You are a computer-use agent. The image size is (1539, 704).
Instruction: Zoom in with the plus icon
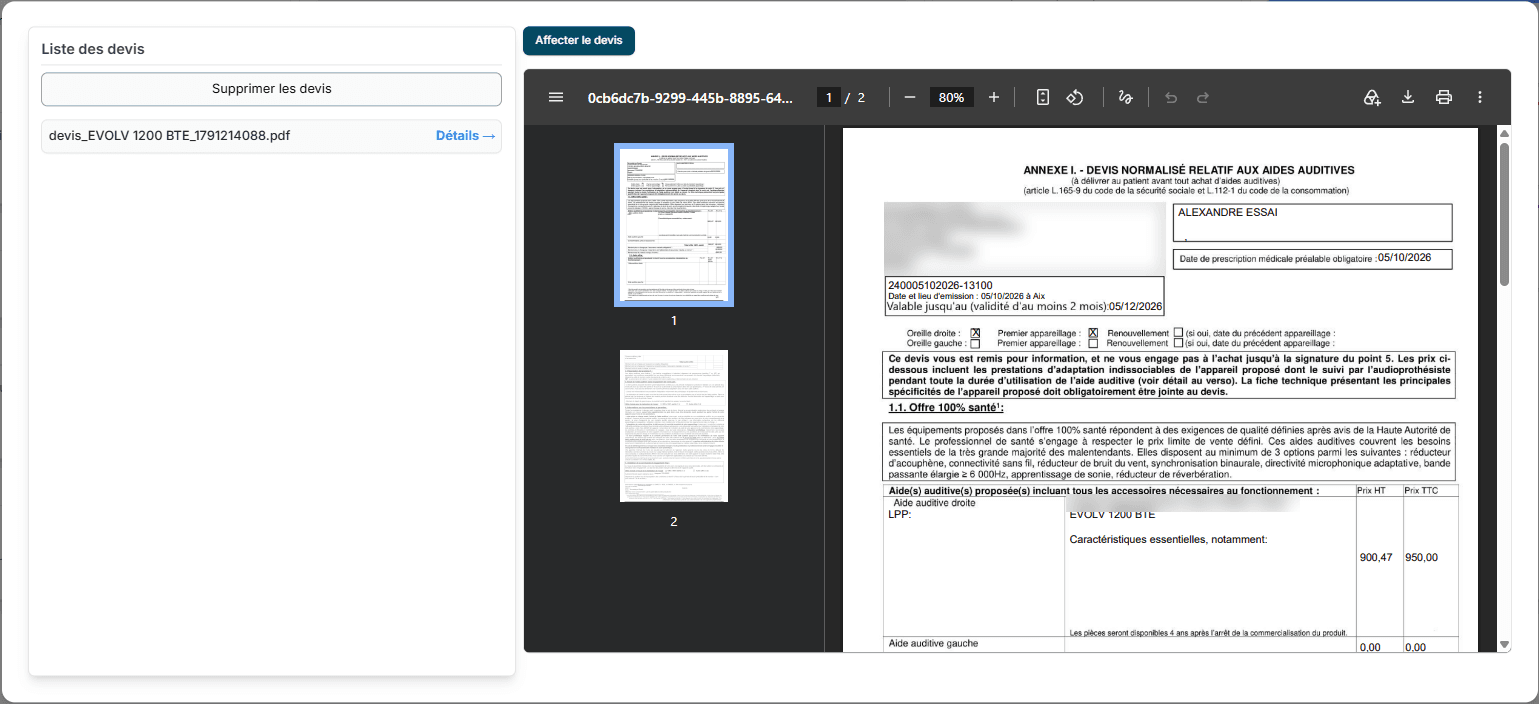994,97
